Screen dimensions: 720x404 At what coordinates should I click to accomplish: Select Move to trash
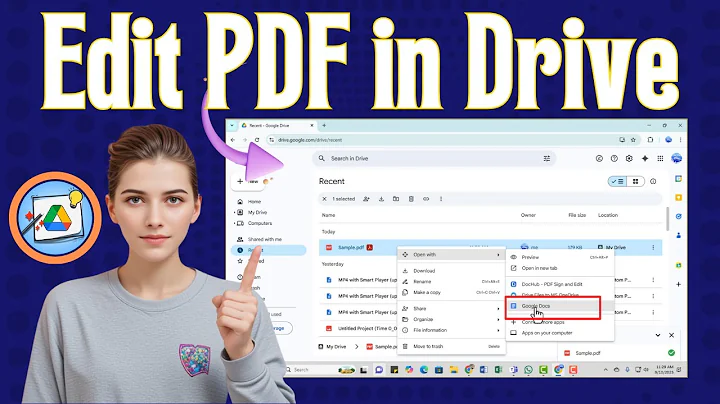tap(451, 346)
